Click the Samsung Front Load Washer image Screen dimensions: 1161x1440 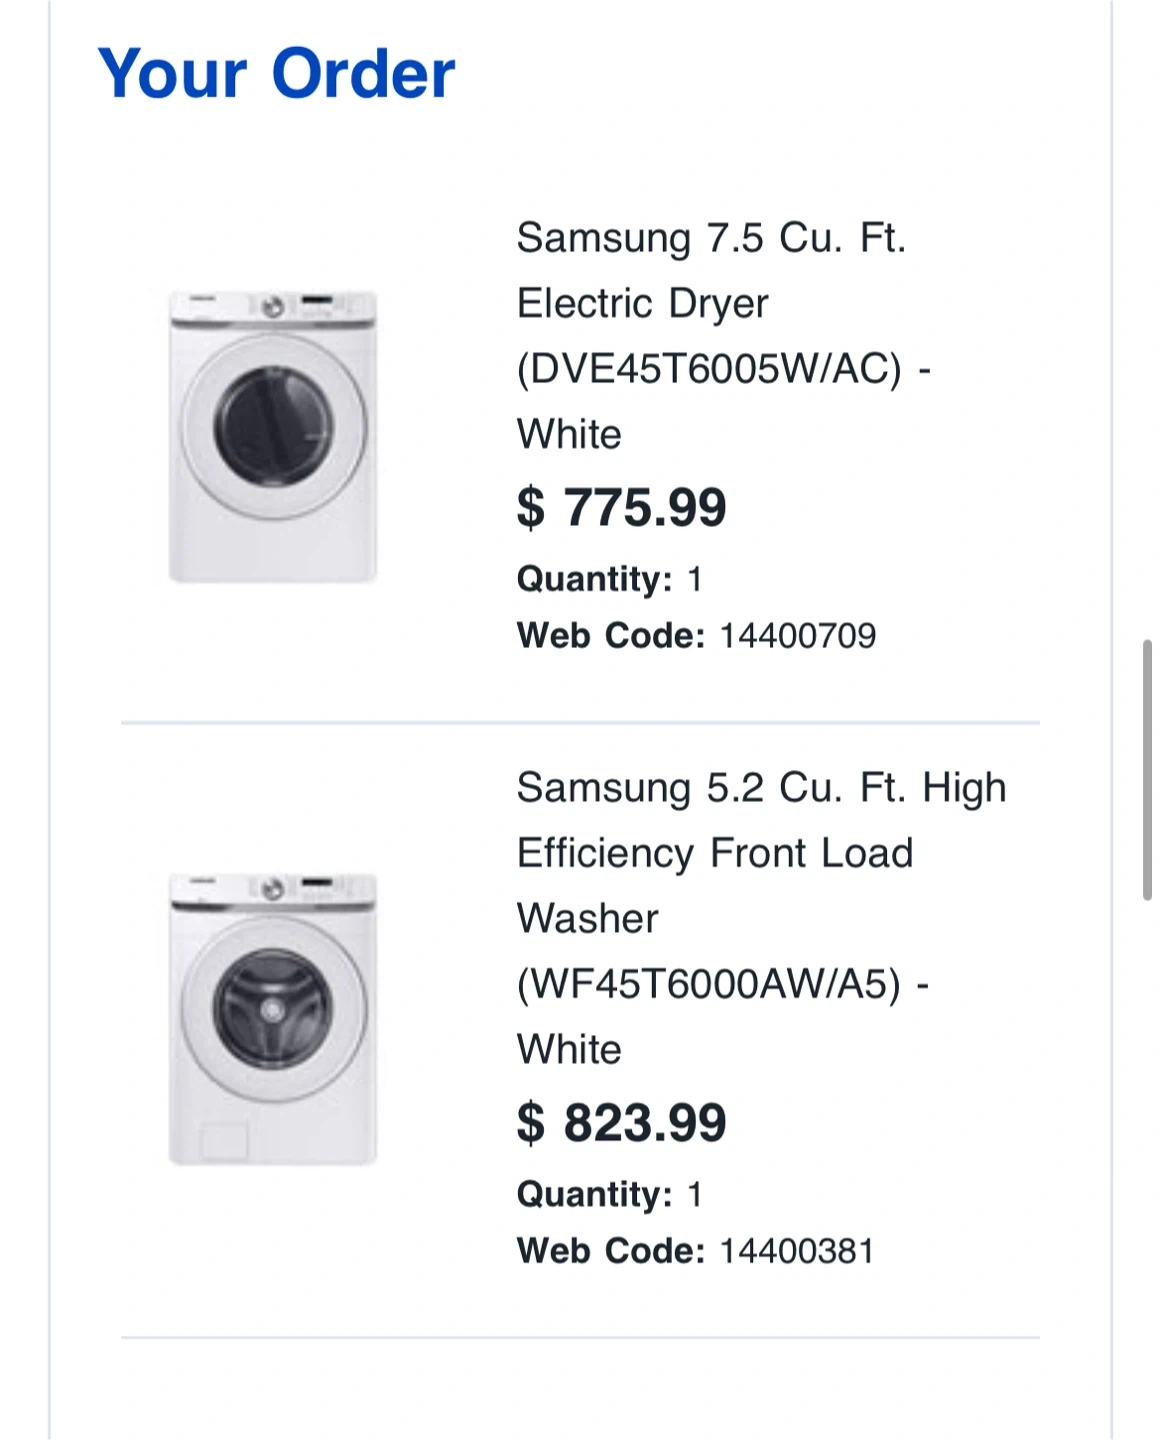[x=272, y=1018]
